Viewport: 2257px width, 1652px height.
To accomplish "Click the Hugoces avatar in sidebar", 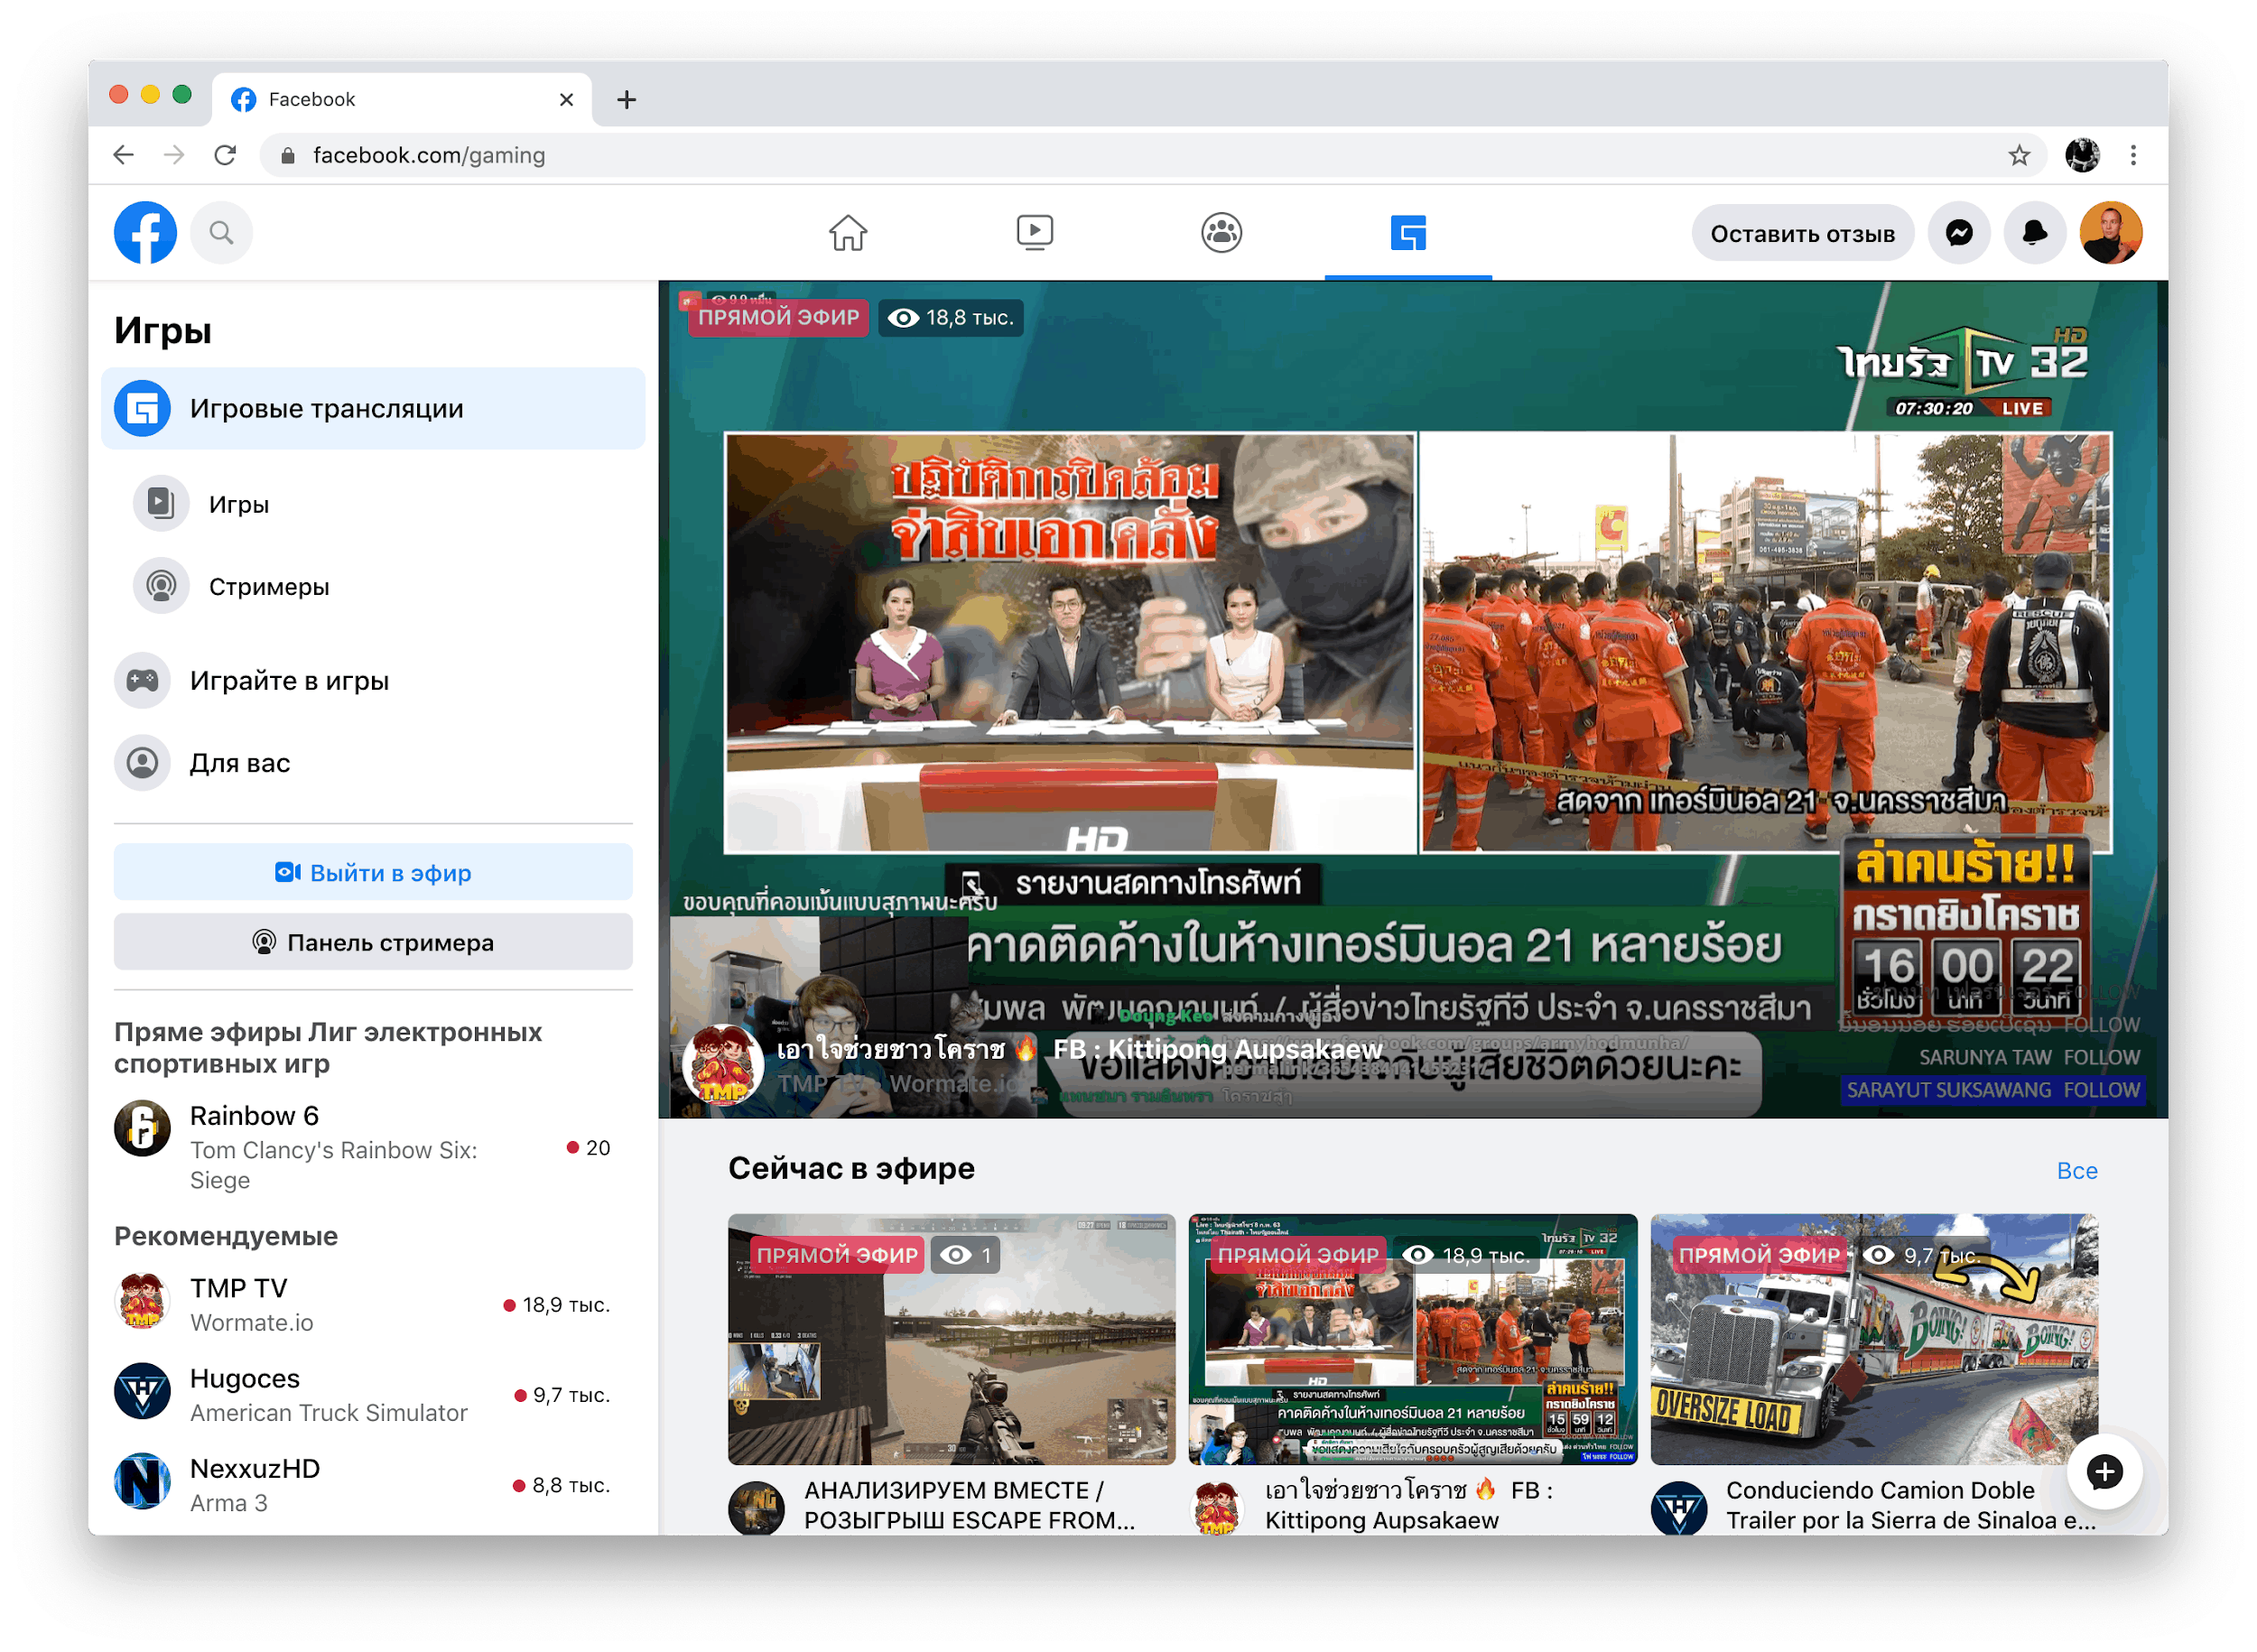I will tap(142, 1392).
